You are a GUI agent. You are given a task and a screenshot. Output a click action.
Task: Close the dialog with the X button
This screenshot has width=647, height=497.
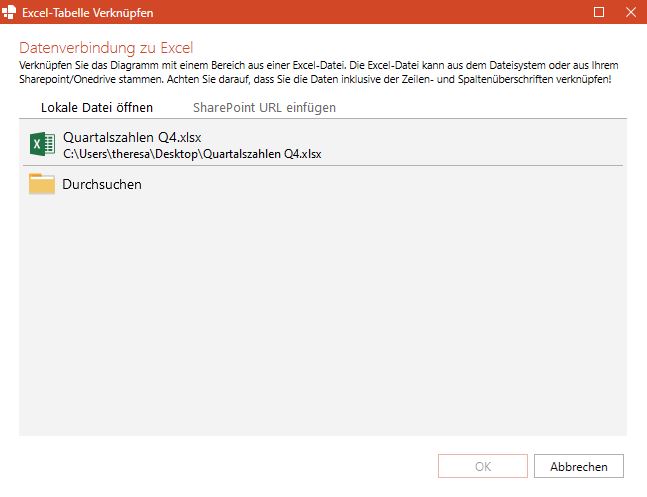click(x=628, y=12)
